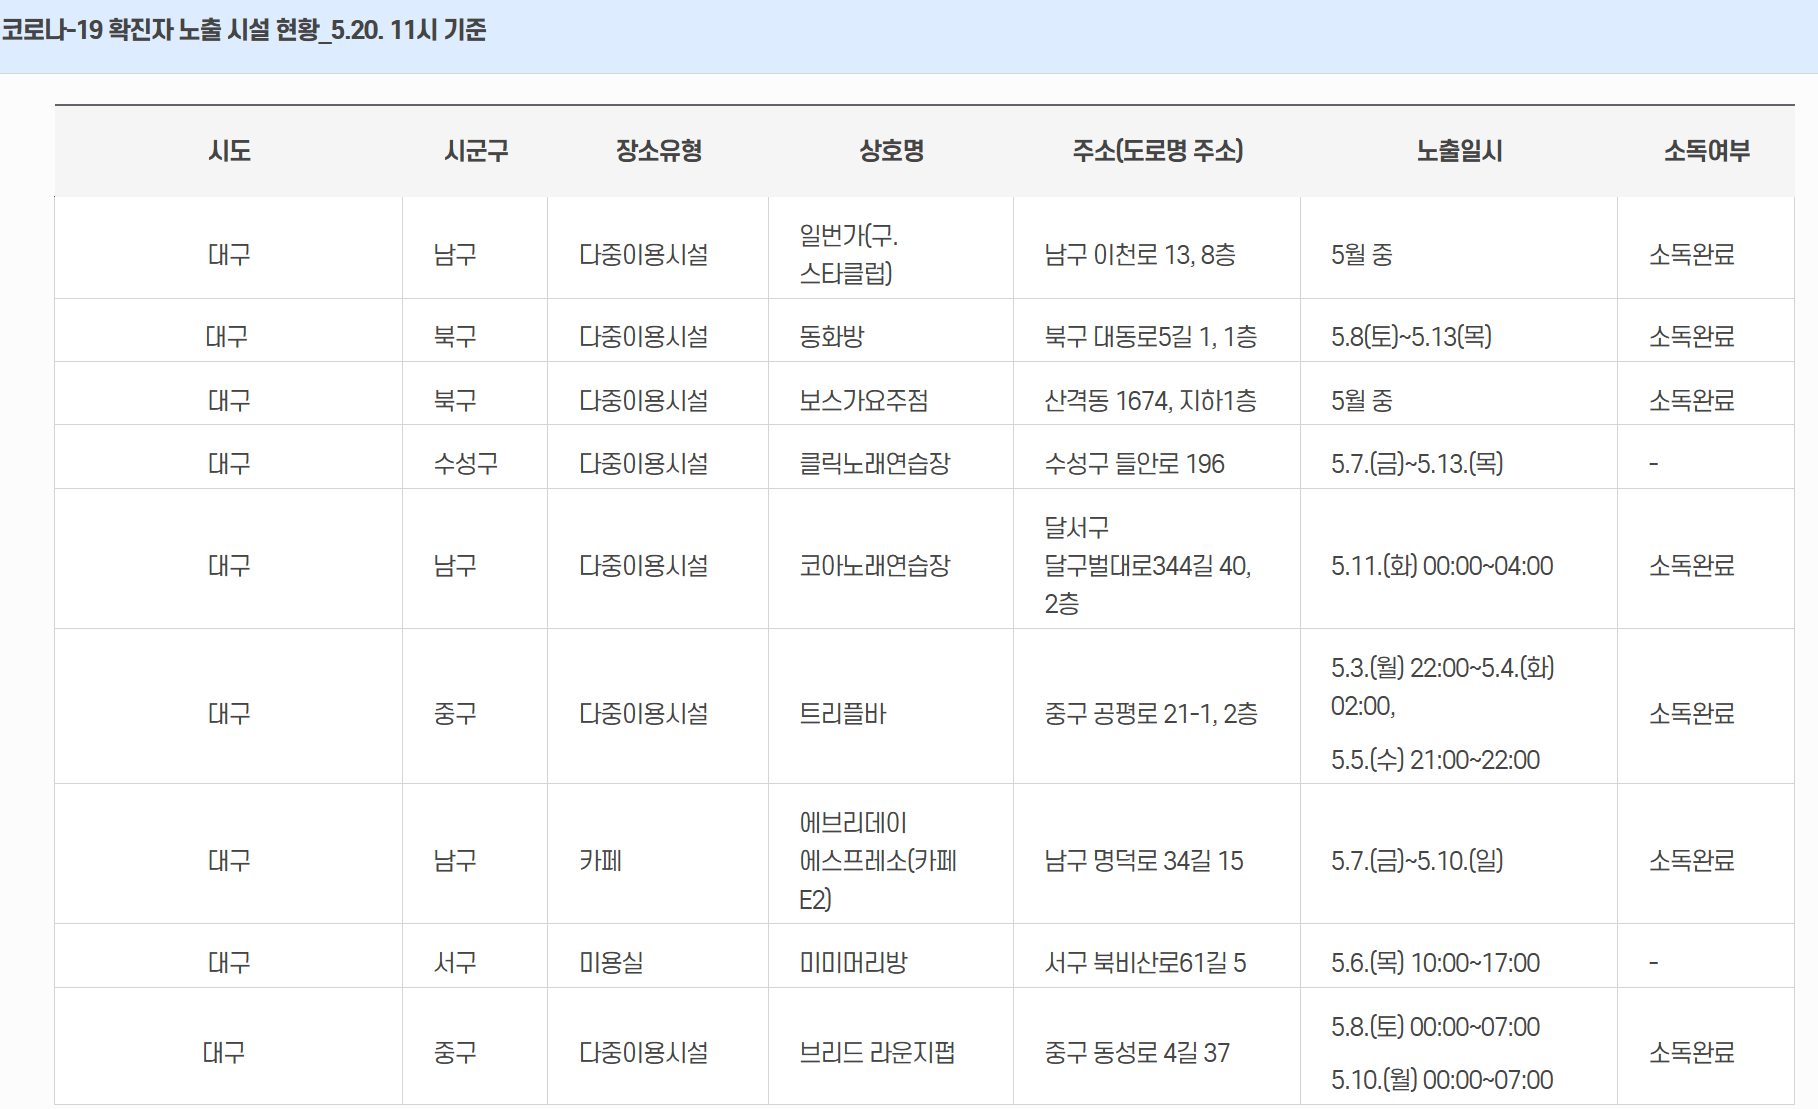Select the 상호명 column header
1818x1109 pixels.
click(891, 151)
